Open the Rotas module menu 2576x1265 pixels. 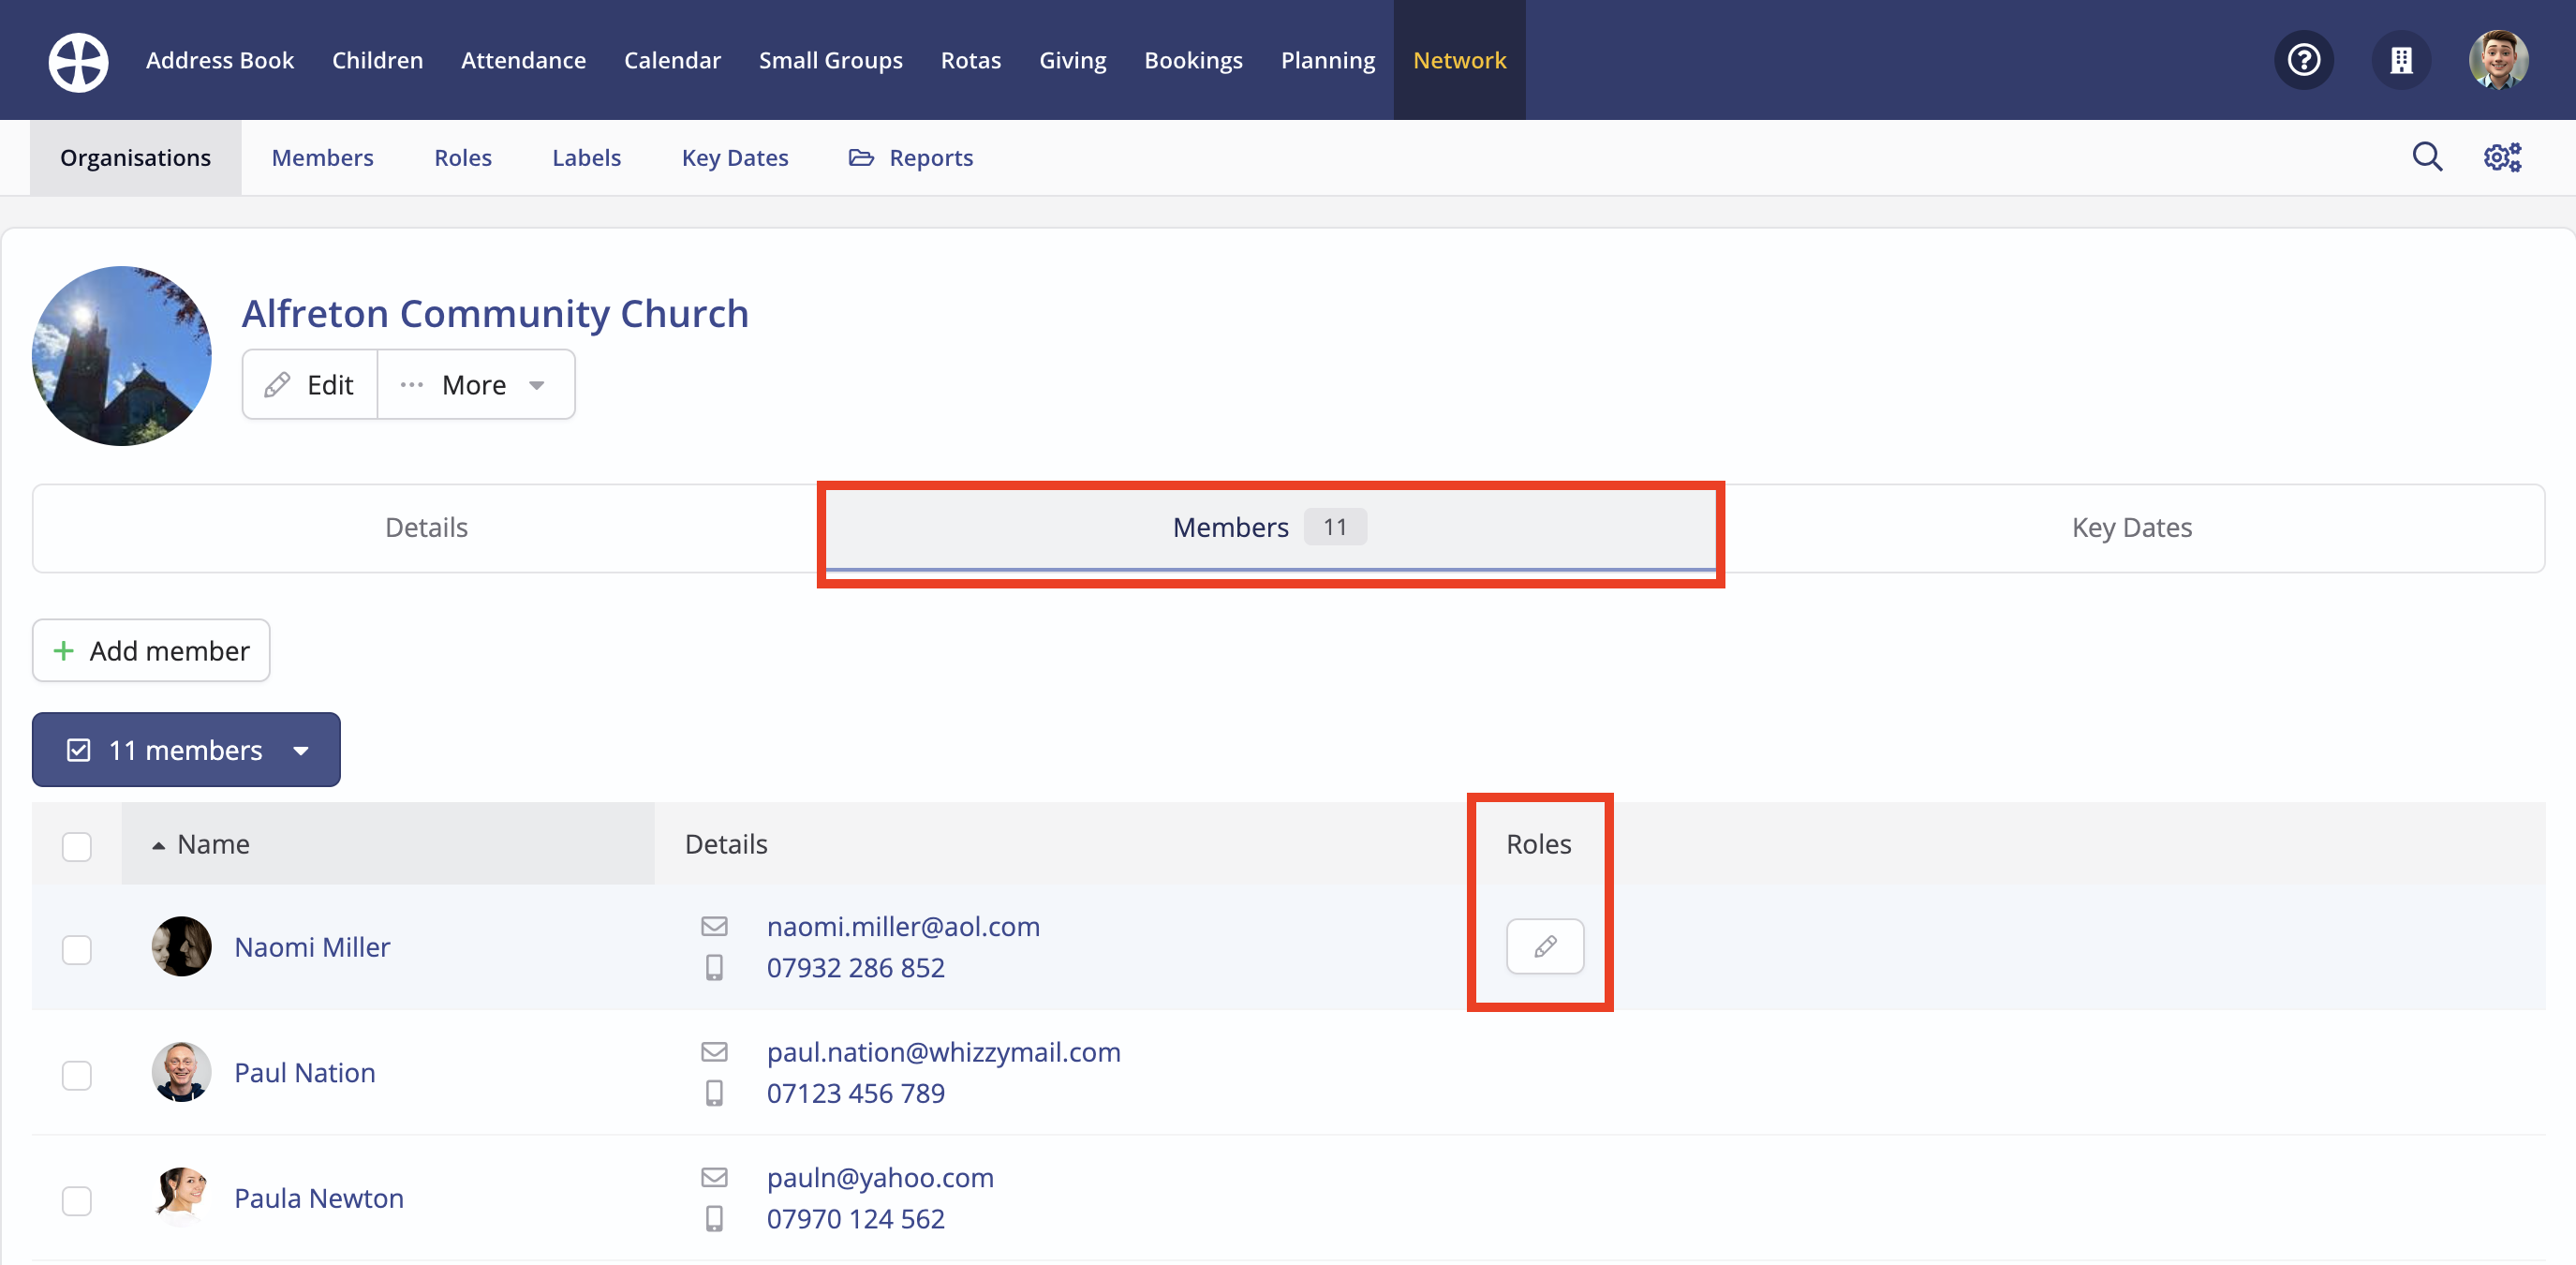pyautogui.click(x=970, y=61)
